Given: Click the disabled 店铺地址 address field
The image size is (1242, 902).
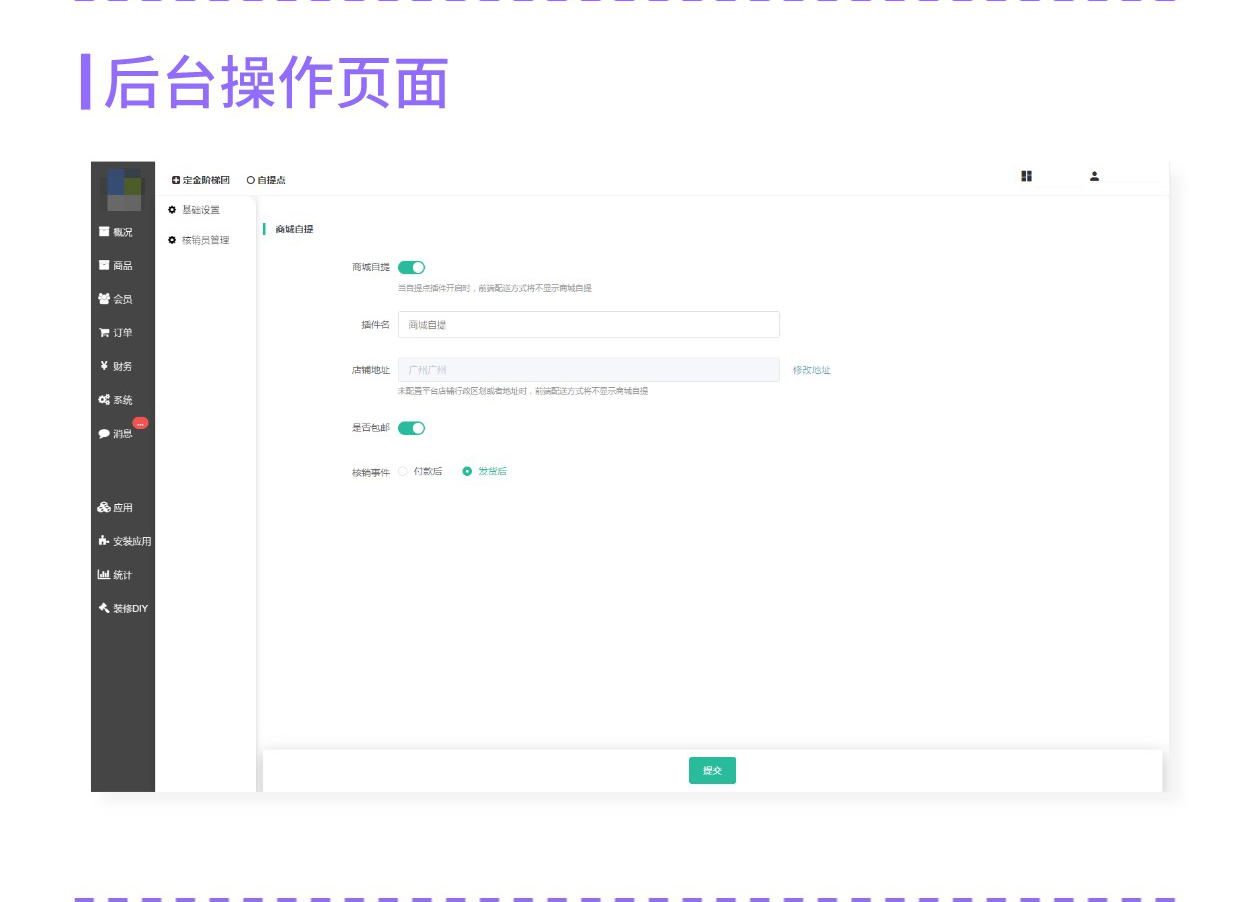Looking at the screenshot, I should pyautogui.click(x=588, y=370).
